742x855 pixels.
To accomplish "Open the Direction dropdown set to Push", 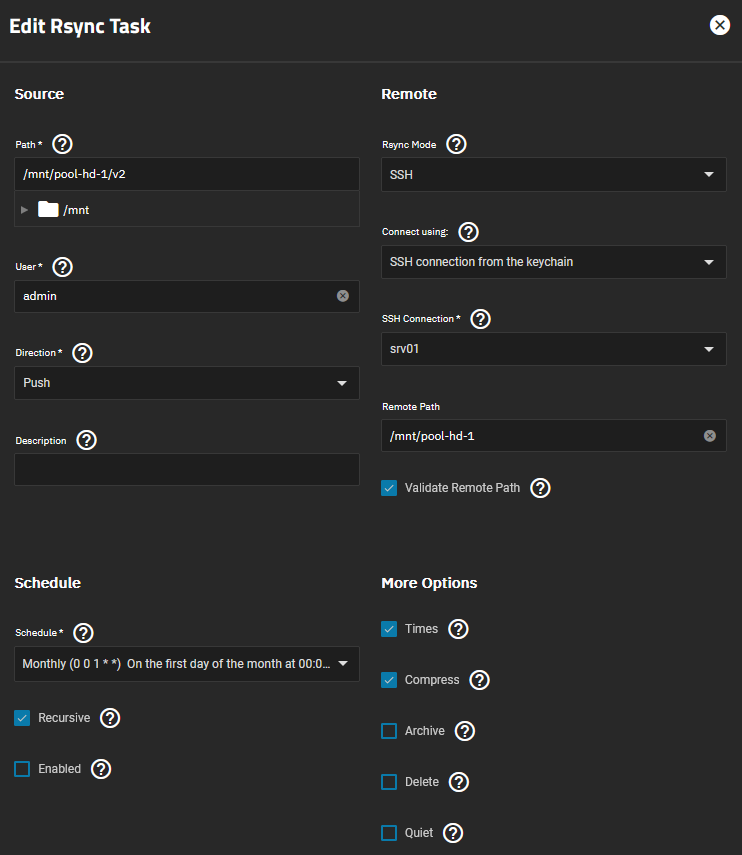I will [x=186, y=383].
